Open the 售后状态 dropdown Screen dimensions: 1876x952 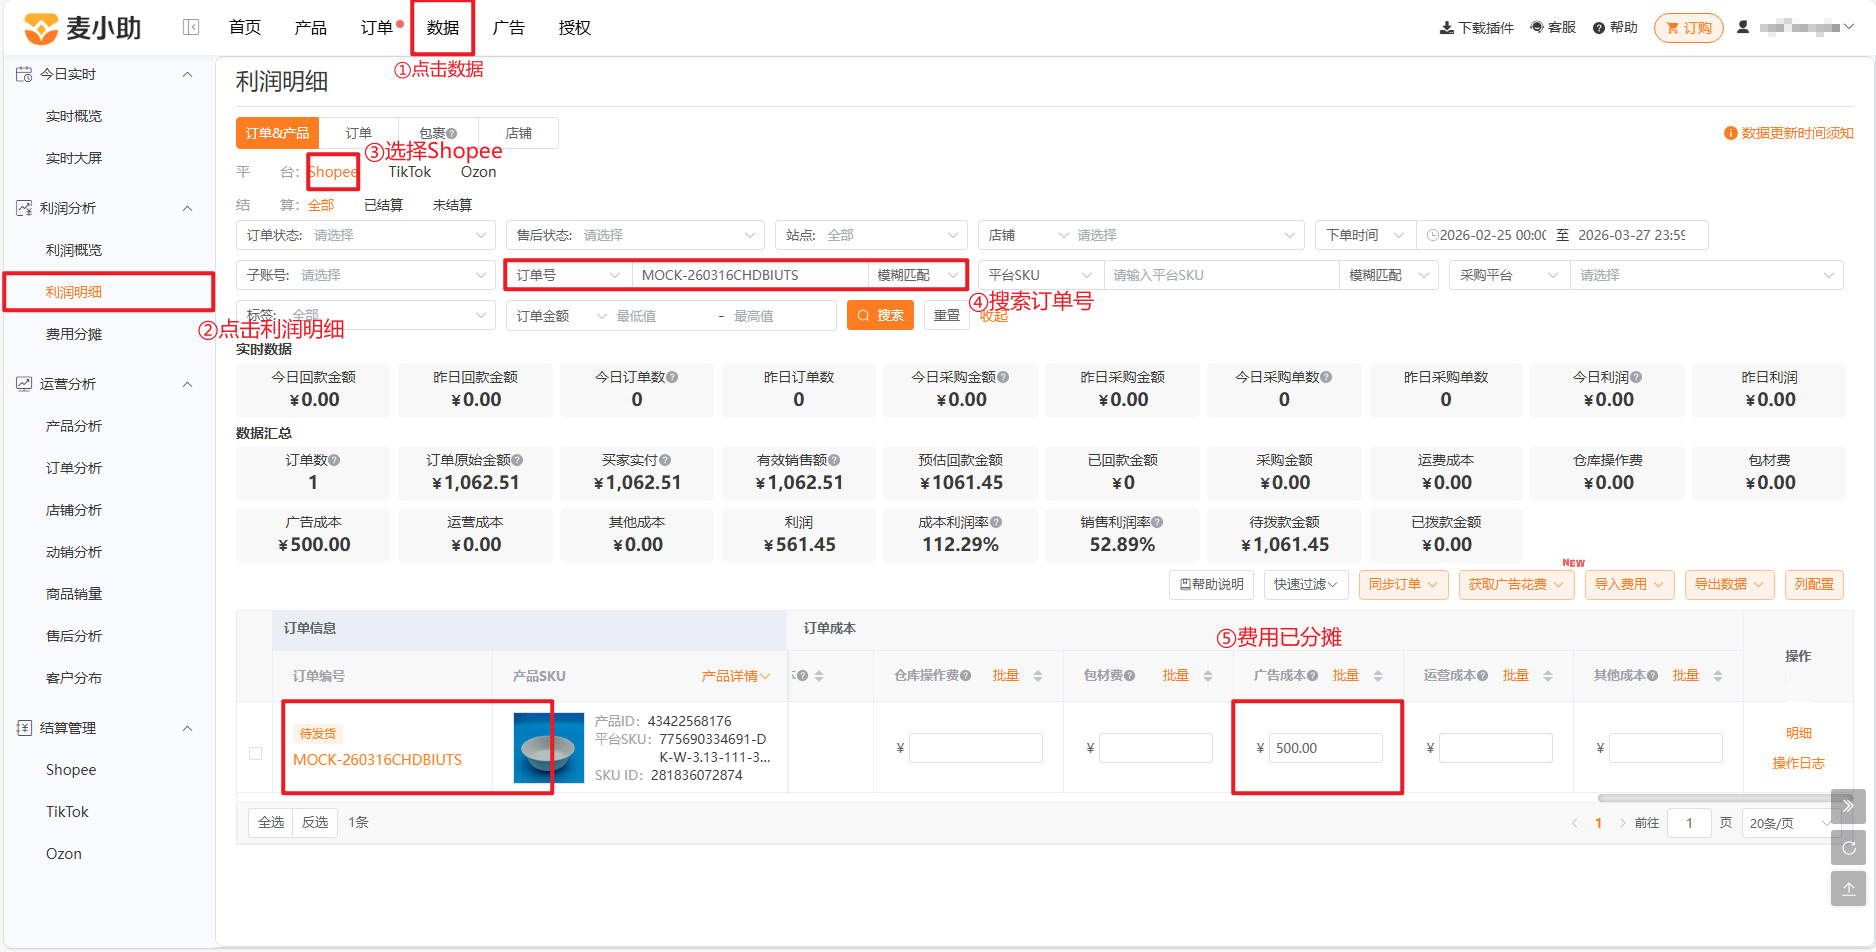635,235
